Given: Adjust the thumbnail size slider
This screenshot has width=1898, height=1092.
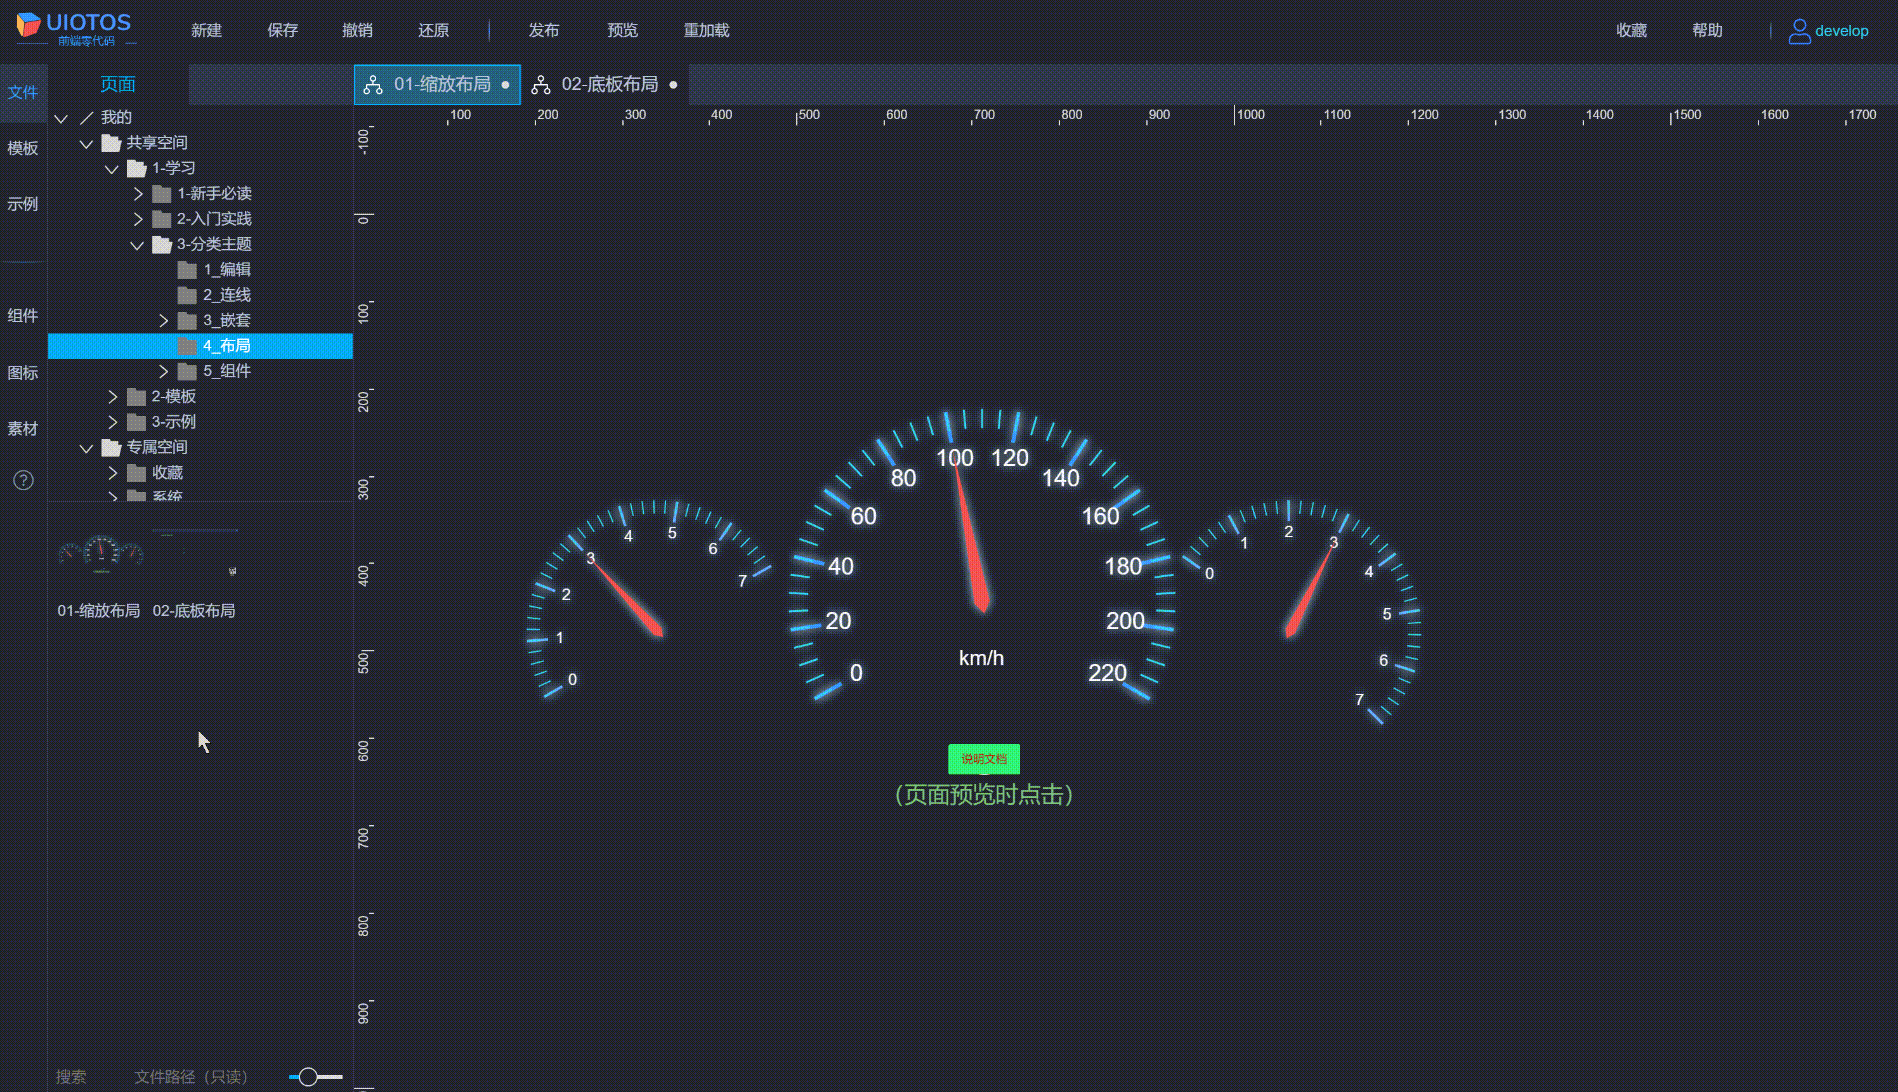Looking at the screenshot, I should point(308,1077).
